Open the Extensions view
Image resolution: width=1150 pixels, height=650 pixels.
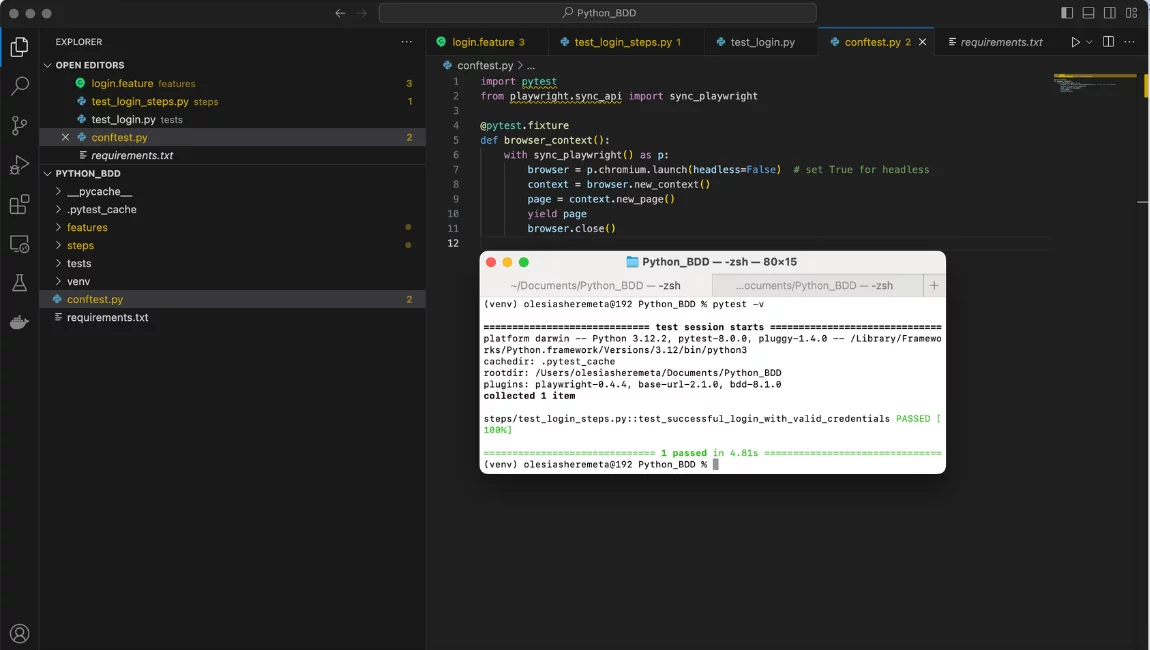pyautogui.click(x=19, y=205)
